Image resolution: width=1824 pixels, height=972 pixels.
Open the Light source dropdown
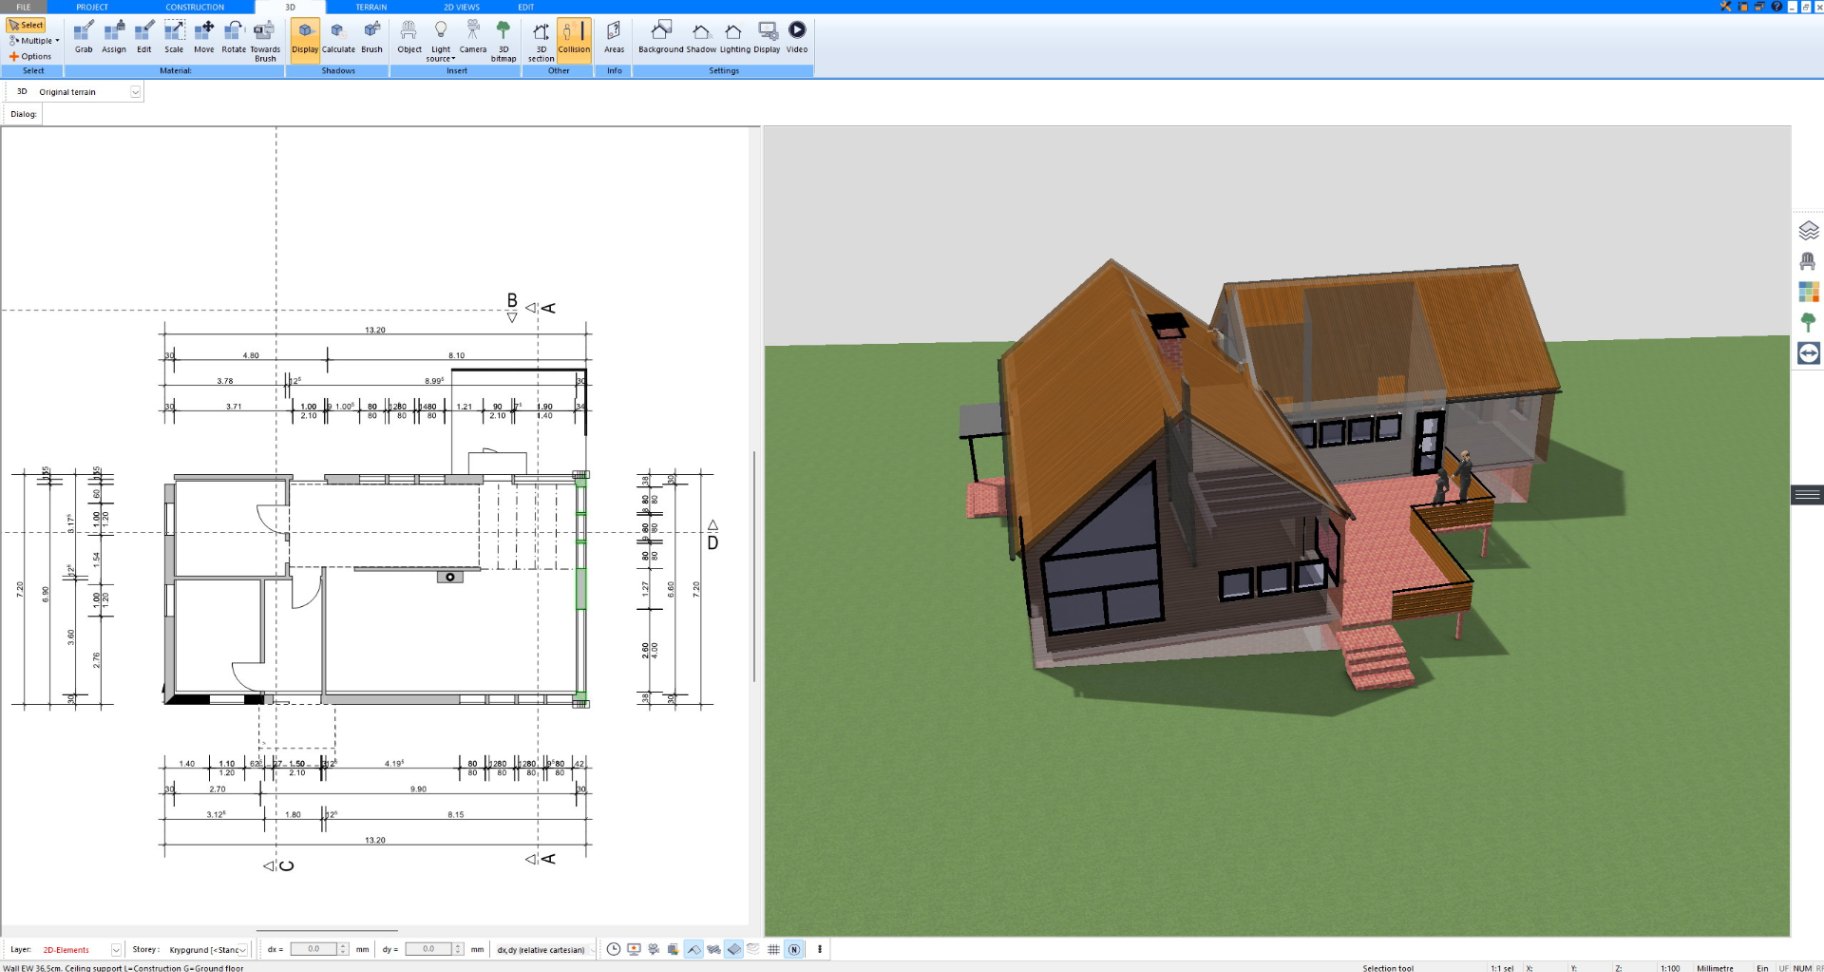pos(440,40)
